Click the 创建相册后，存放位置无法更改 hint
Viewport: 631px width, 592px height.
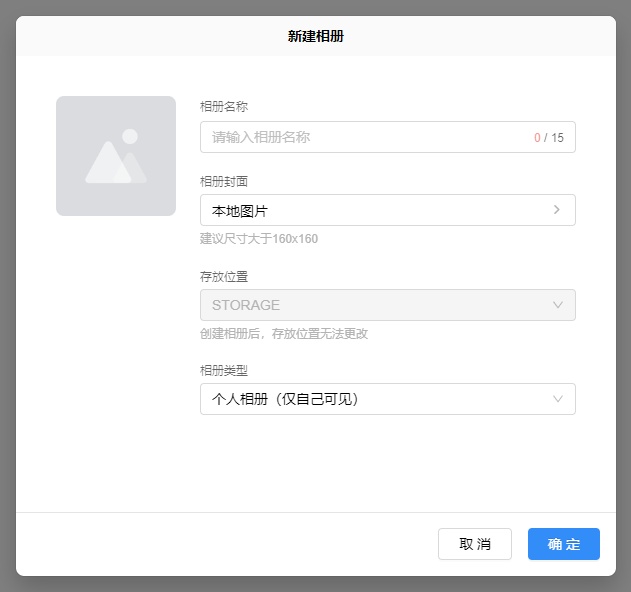284,334
